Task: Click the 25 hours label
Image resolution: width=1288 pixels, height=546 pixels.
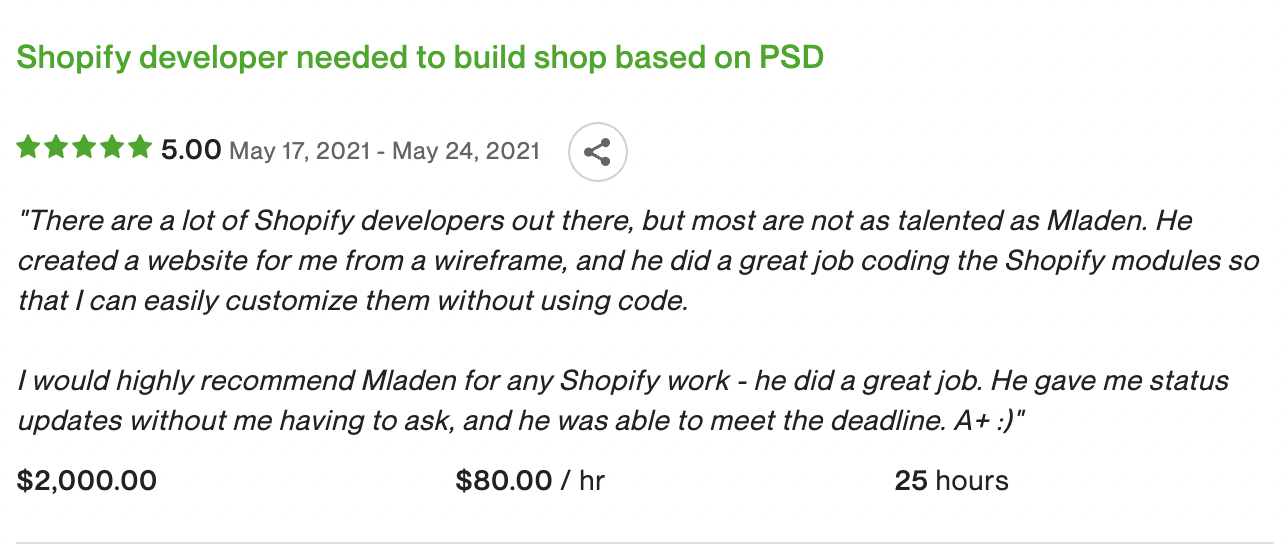Action: (951, 481)
